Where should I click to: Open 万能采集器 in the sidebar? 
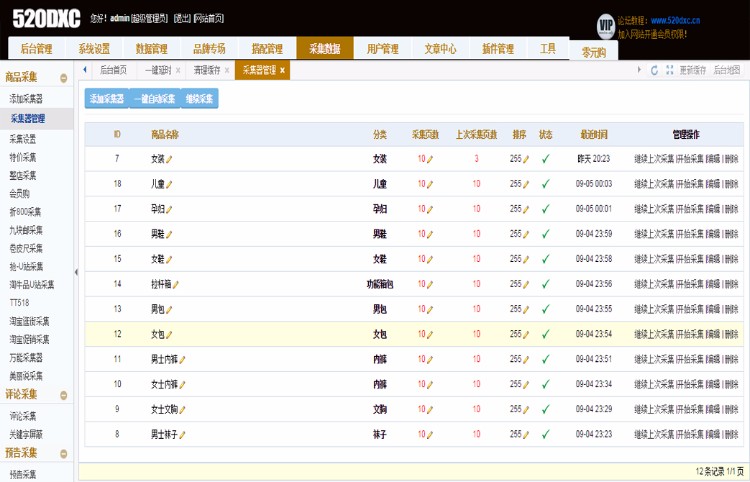[26, 358]
